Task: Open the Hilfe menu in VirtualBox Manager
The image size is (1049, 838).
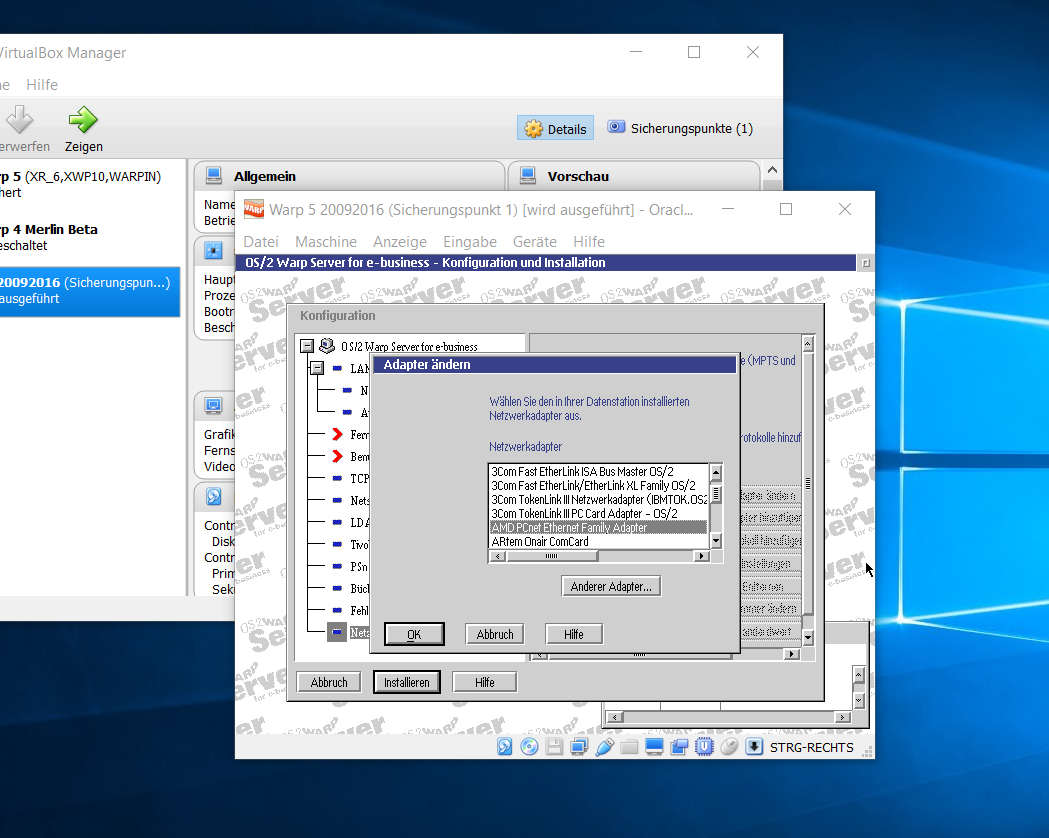Action: 42,85
